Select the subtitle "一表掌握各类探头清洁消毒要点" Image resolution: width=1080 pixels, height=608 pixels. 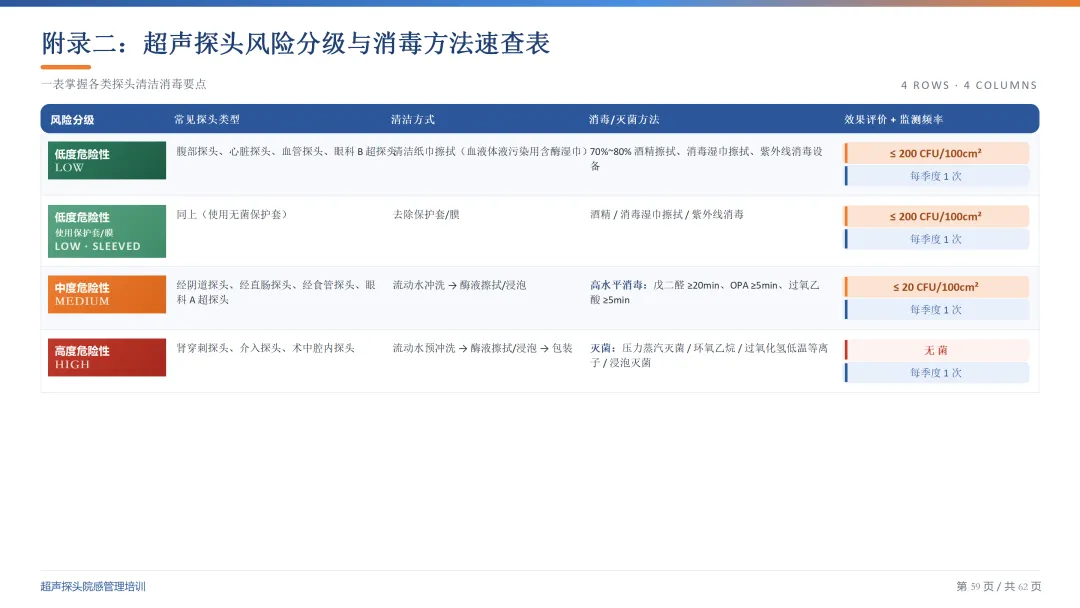point(123,84)
